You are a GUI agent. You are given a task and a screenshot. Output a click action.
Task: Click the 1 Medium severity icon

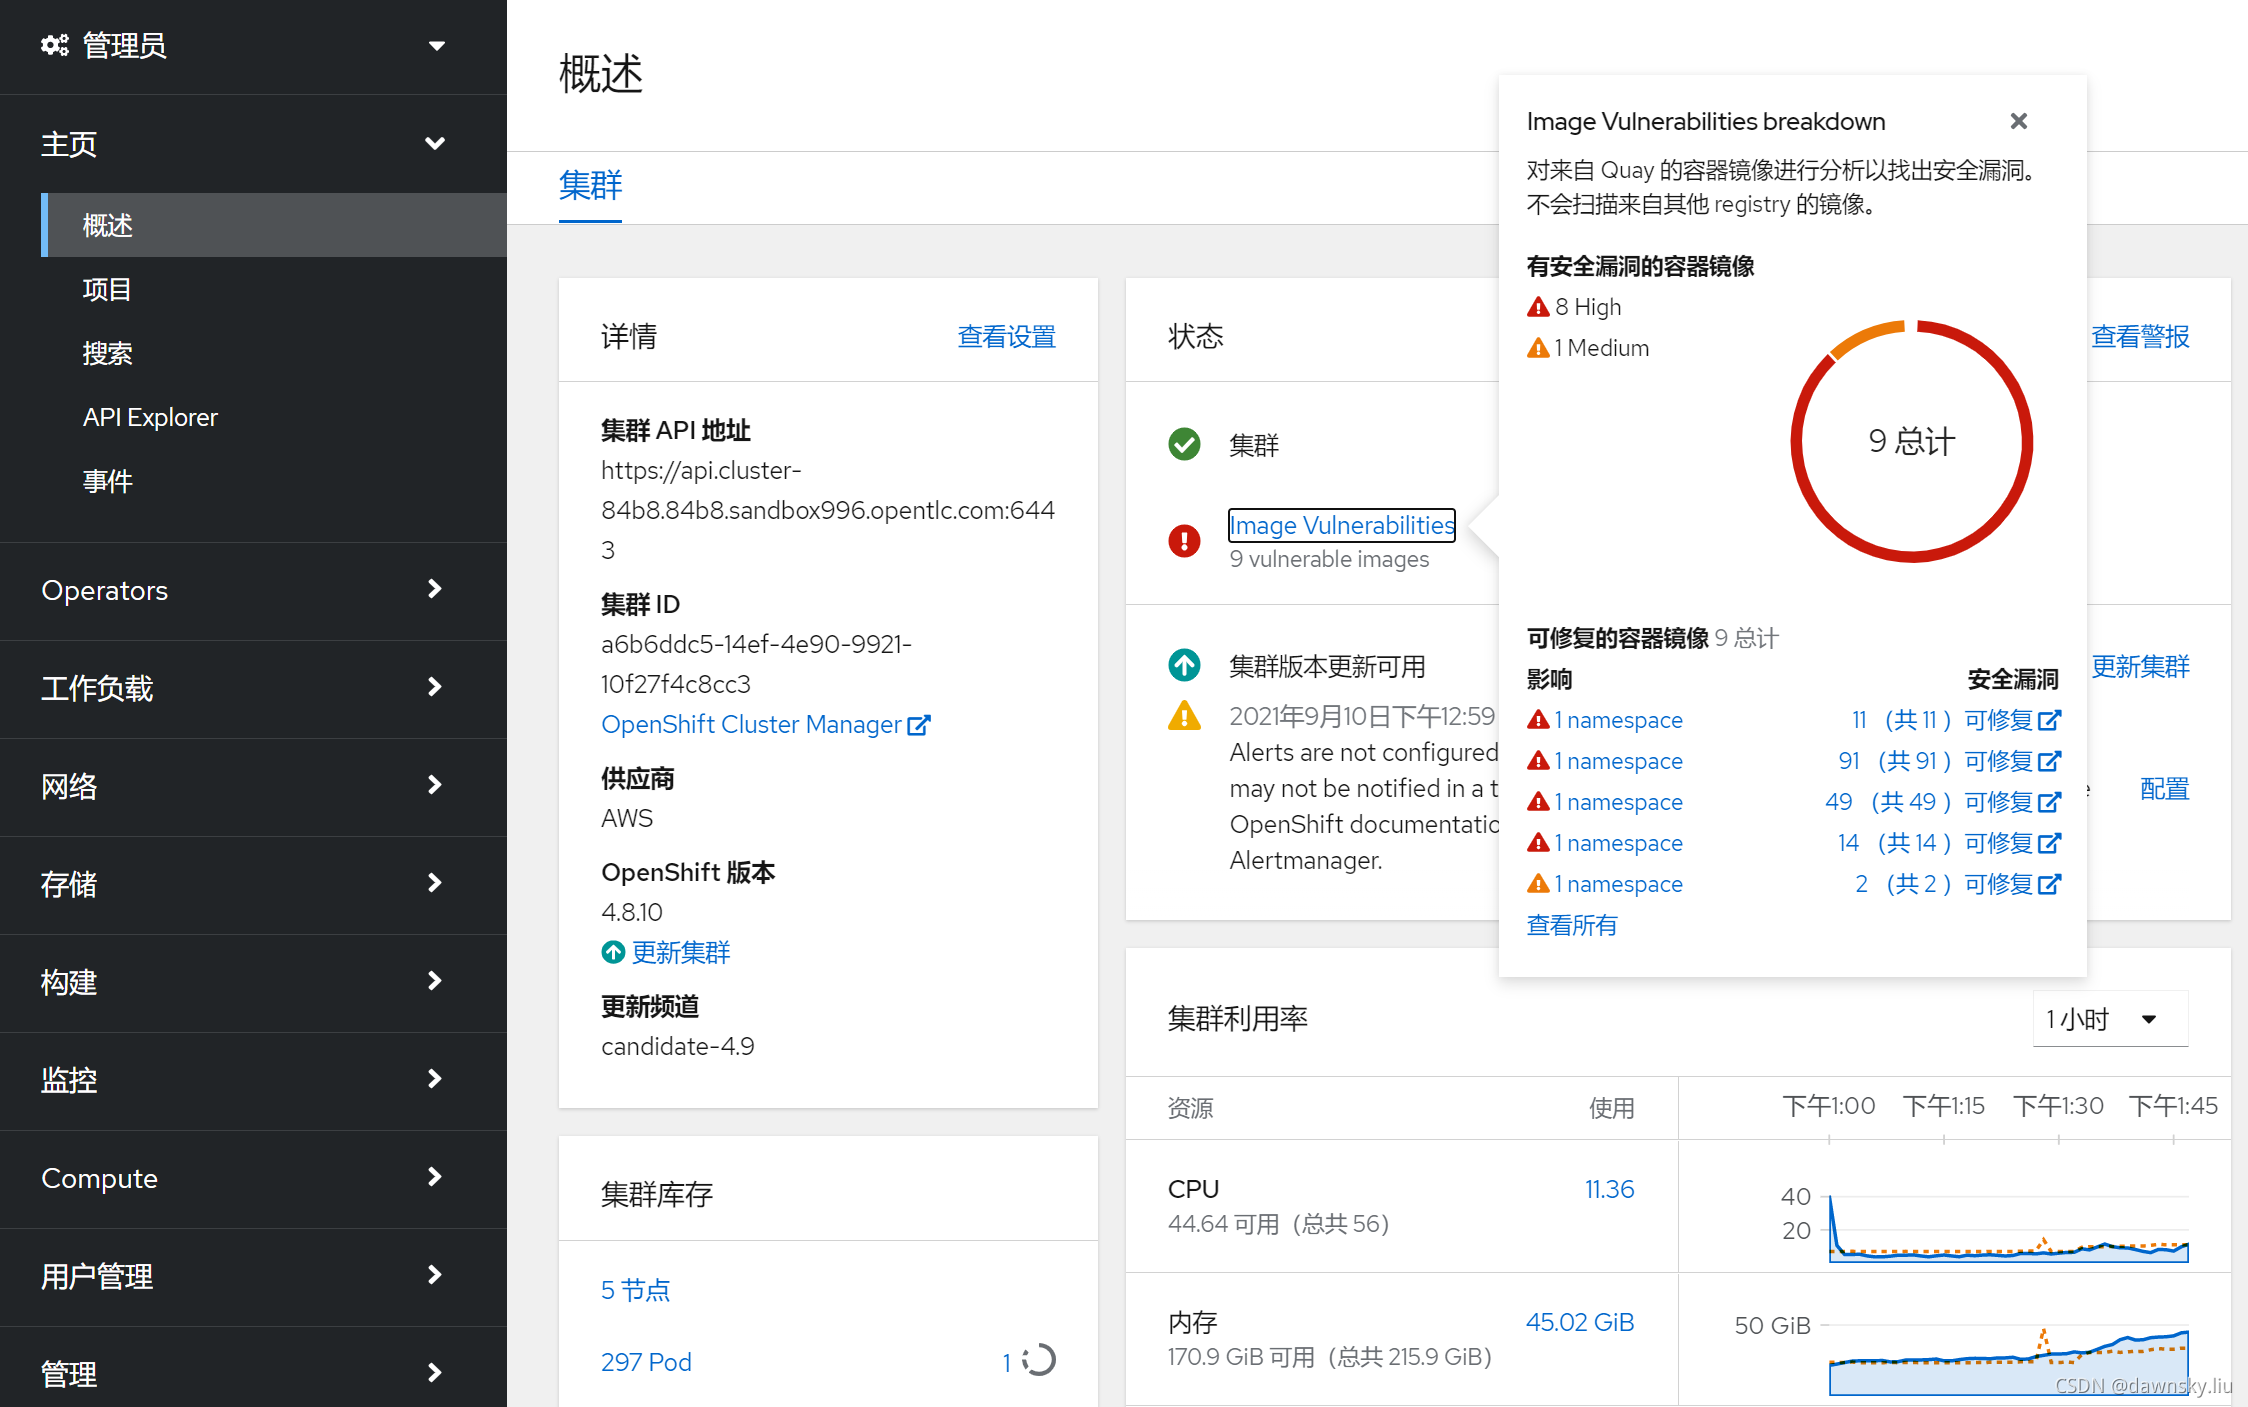point(1538,348)
